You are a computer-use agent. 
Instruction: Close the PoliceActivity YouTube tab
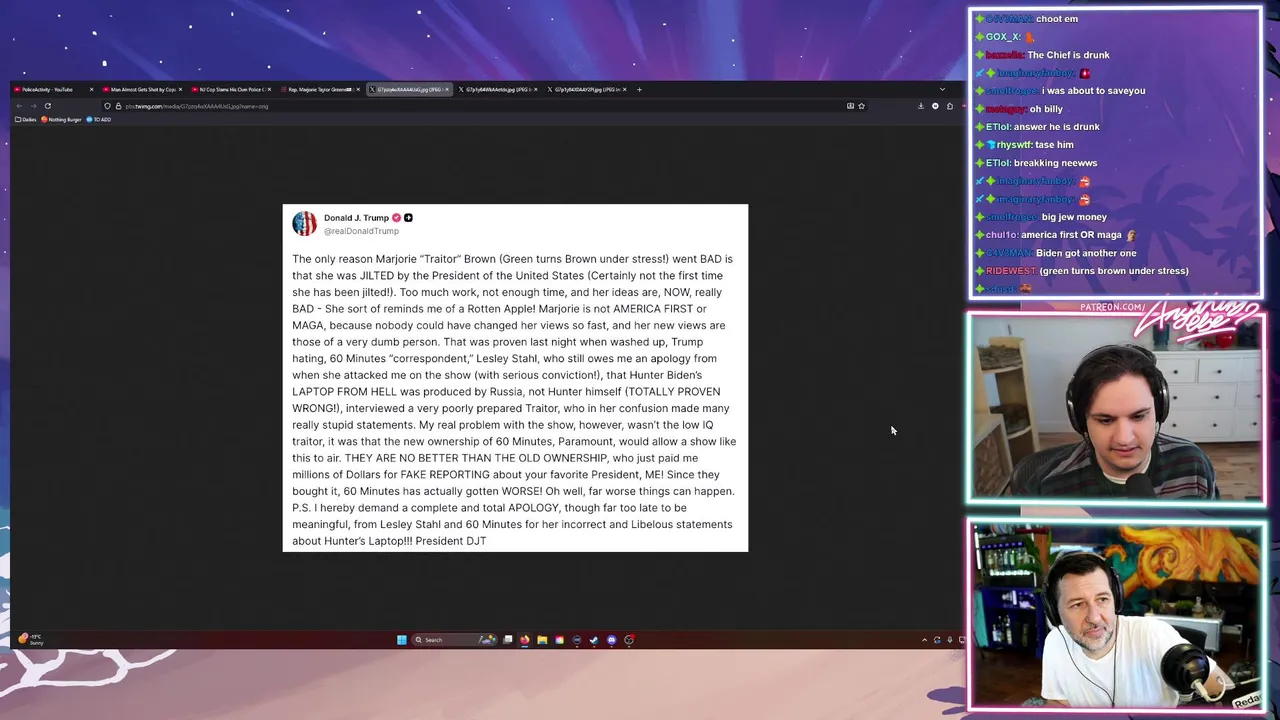point(91,89)
